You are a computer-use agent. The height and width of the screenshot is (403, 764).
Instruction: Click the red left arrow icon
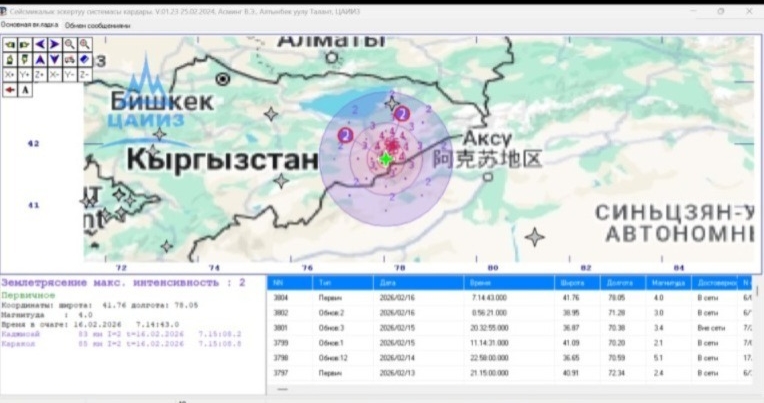pos(10,89)
